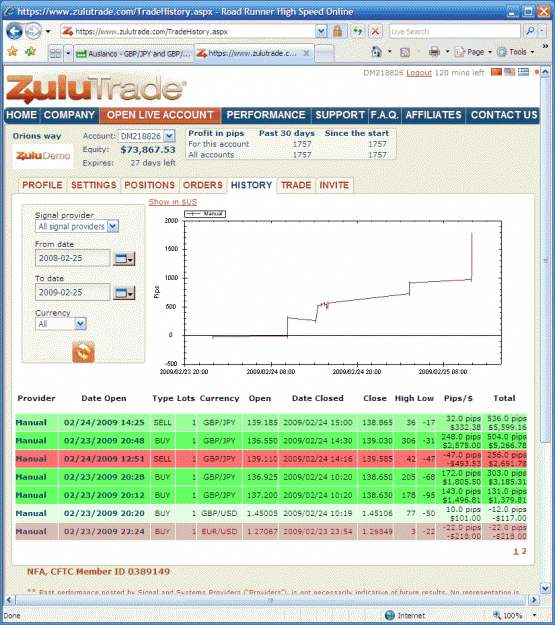Screen dimensions: 555x625
Task: Click the orange refresh history button
Action: (x=83, y=352)
